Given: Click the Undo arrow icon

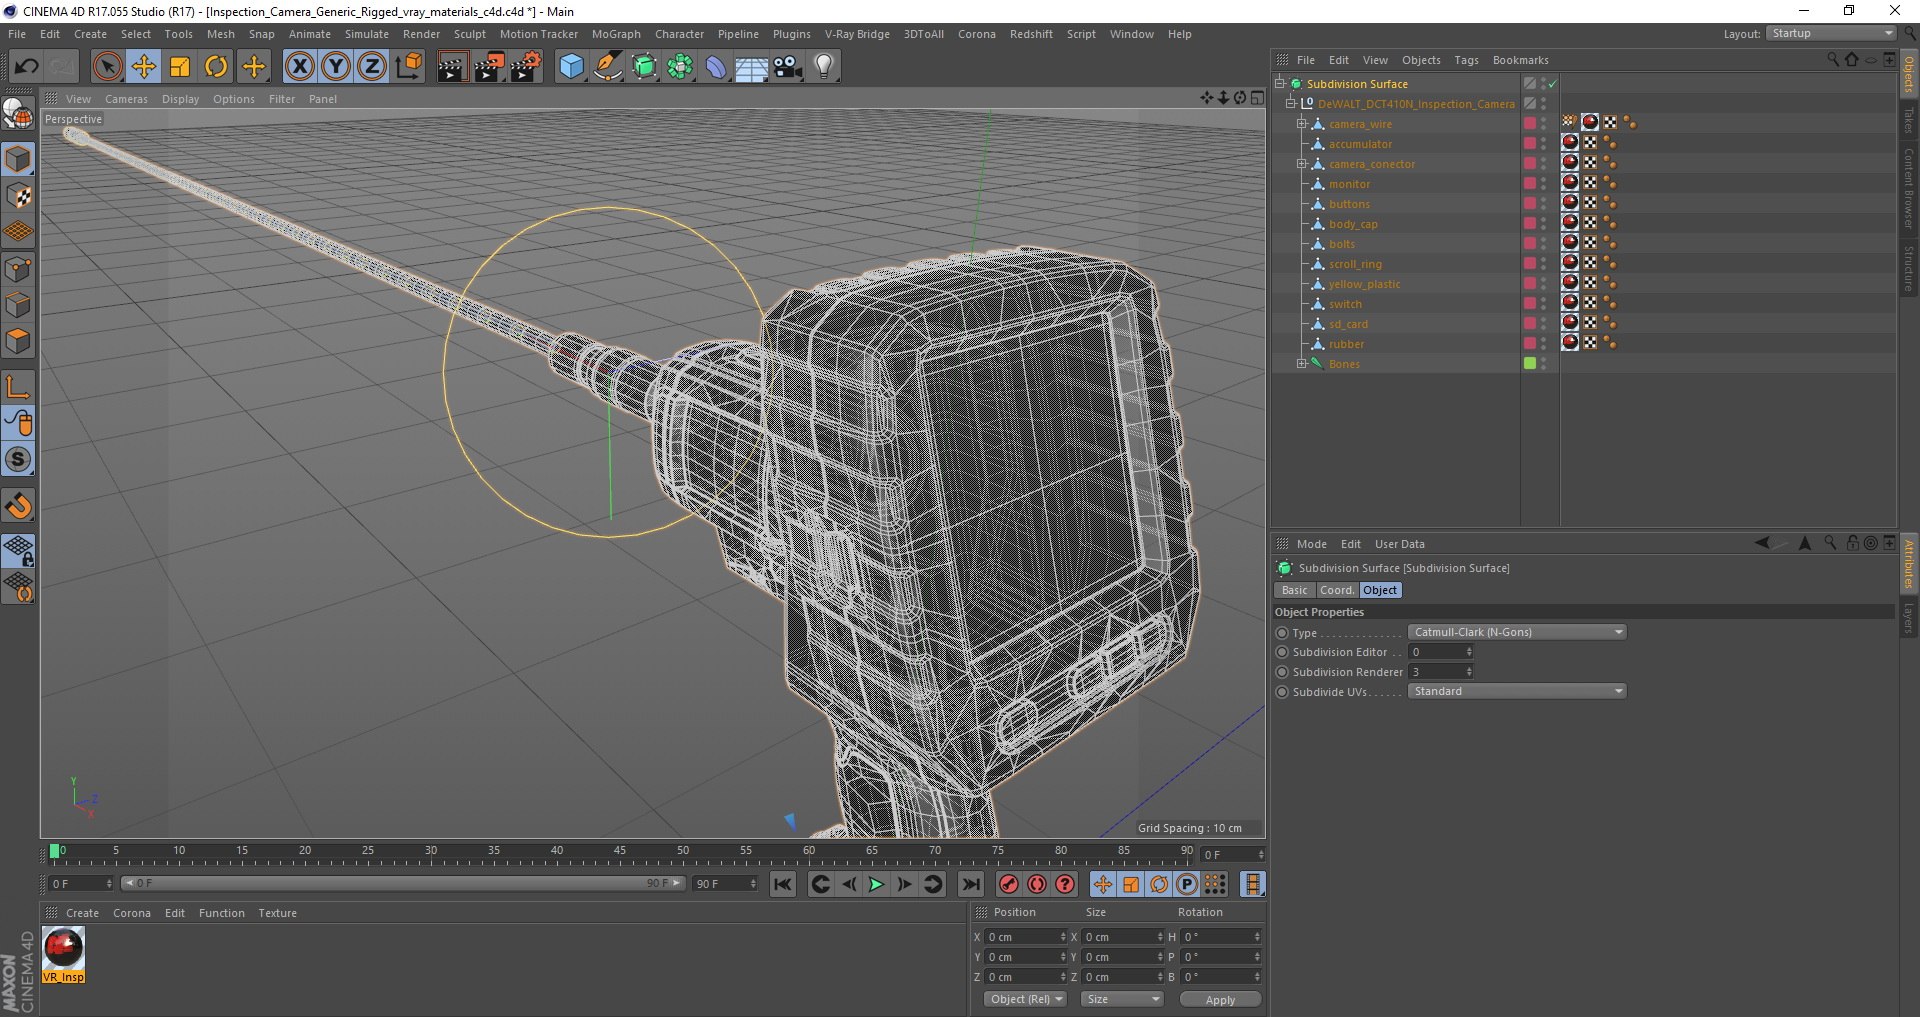Looking at the screenshot, I should point(27,67).
